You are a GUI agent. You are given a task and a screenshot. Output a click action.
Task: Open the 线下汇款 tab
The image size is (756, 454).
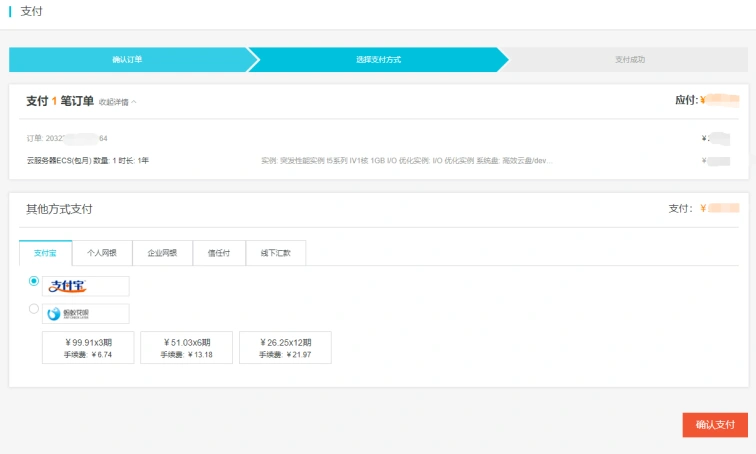(x=276, y=253)
